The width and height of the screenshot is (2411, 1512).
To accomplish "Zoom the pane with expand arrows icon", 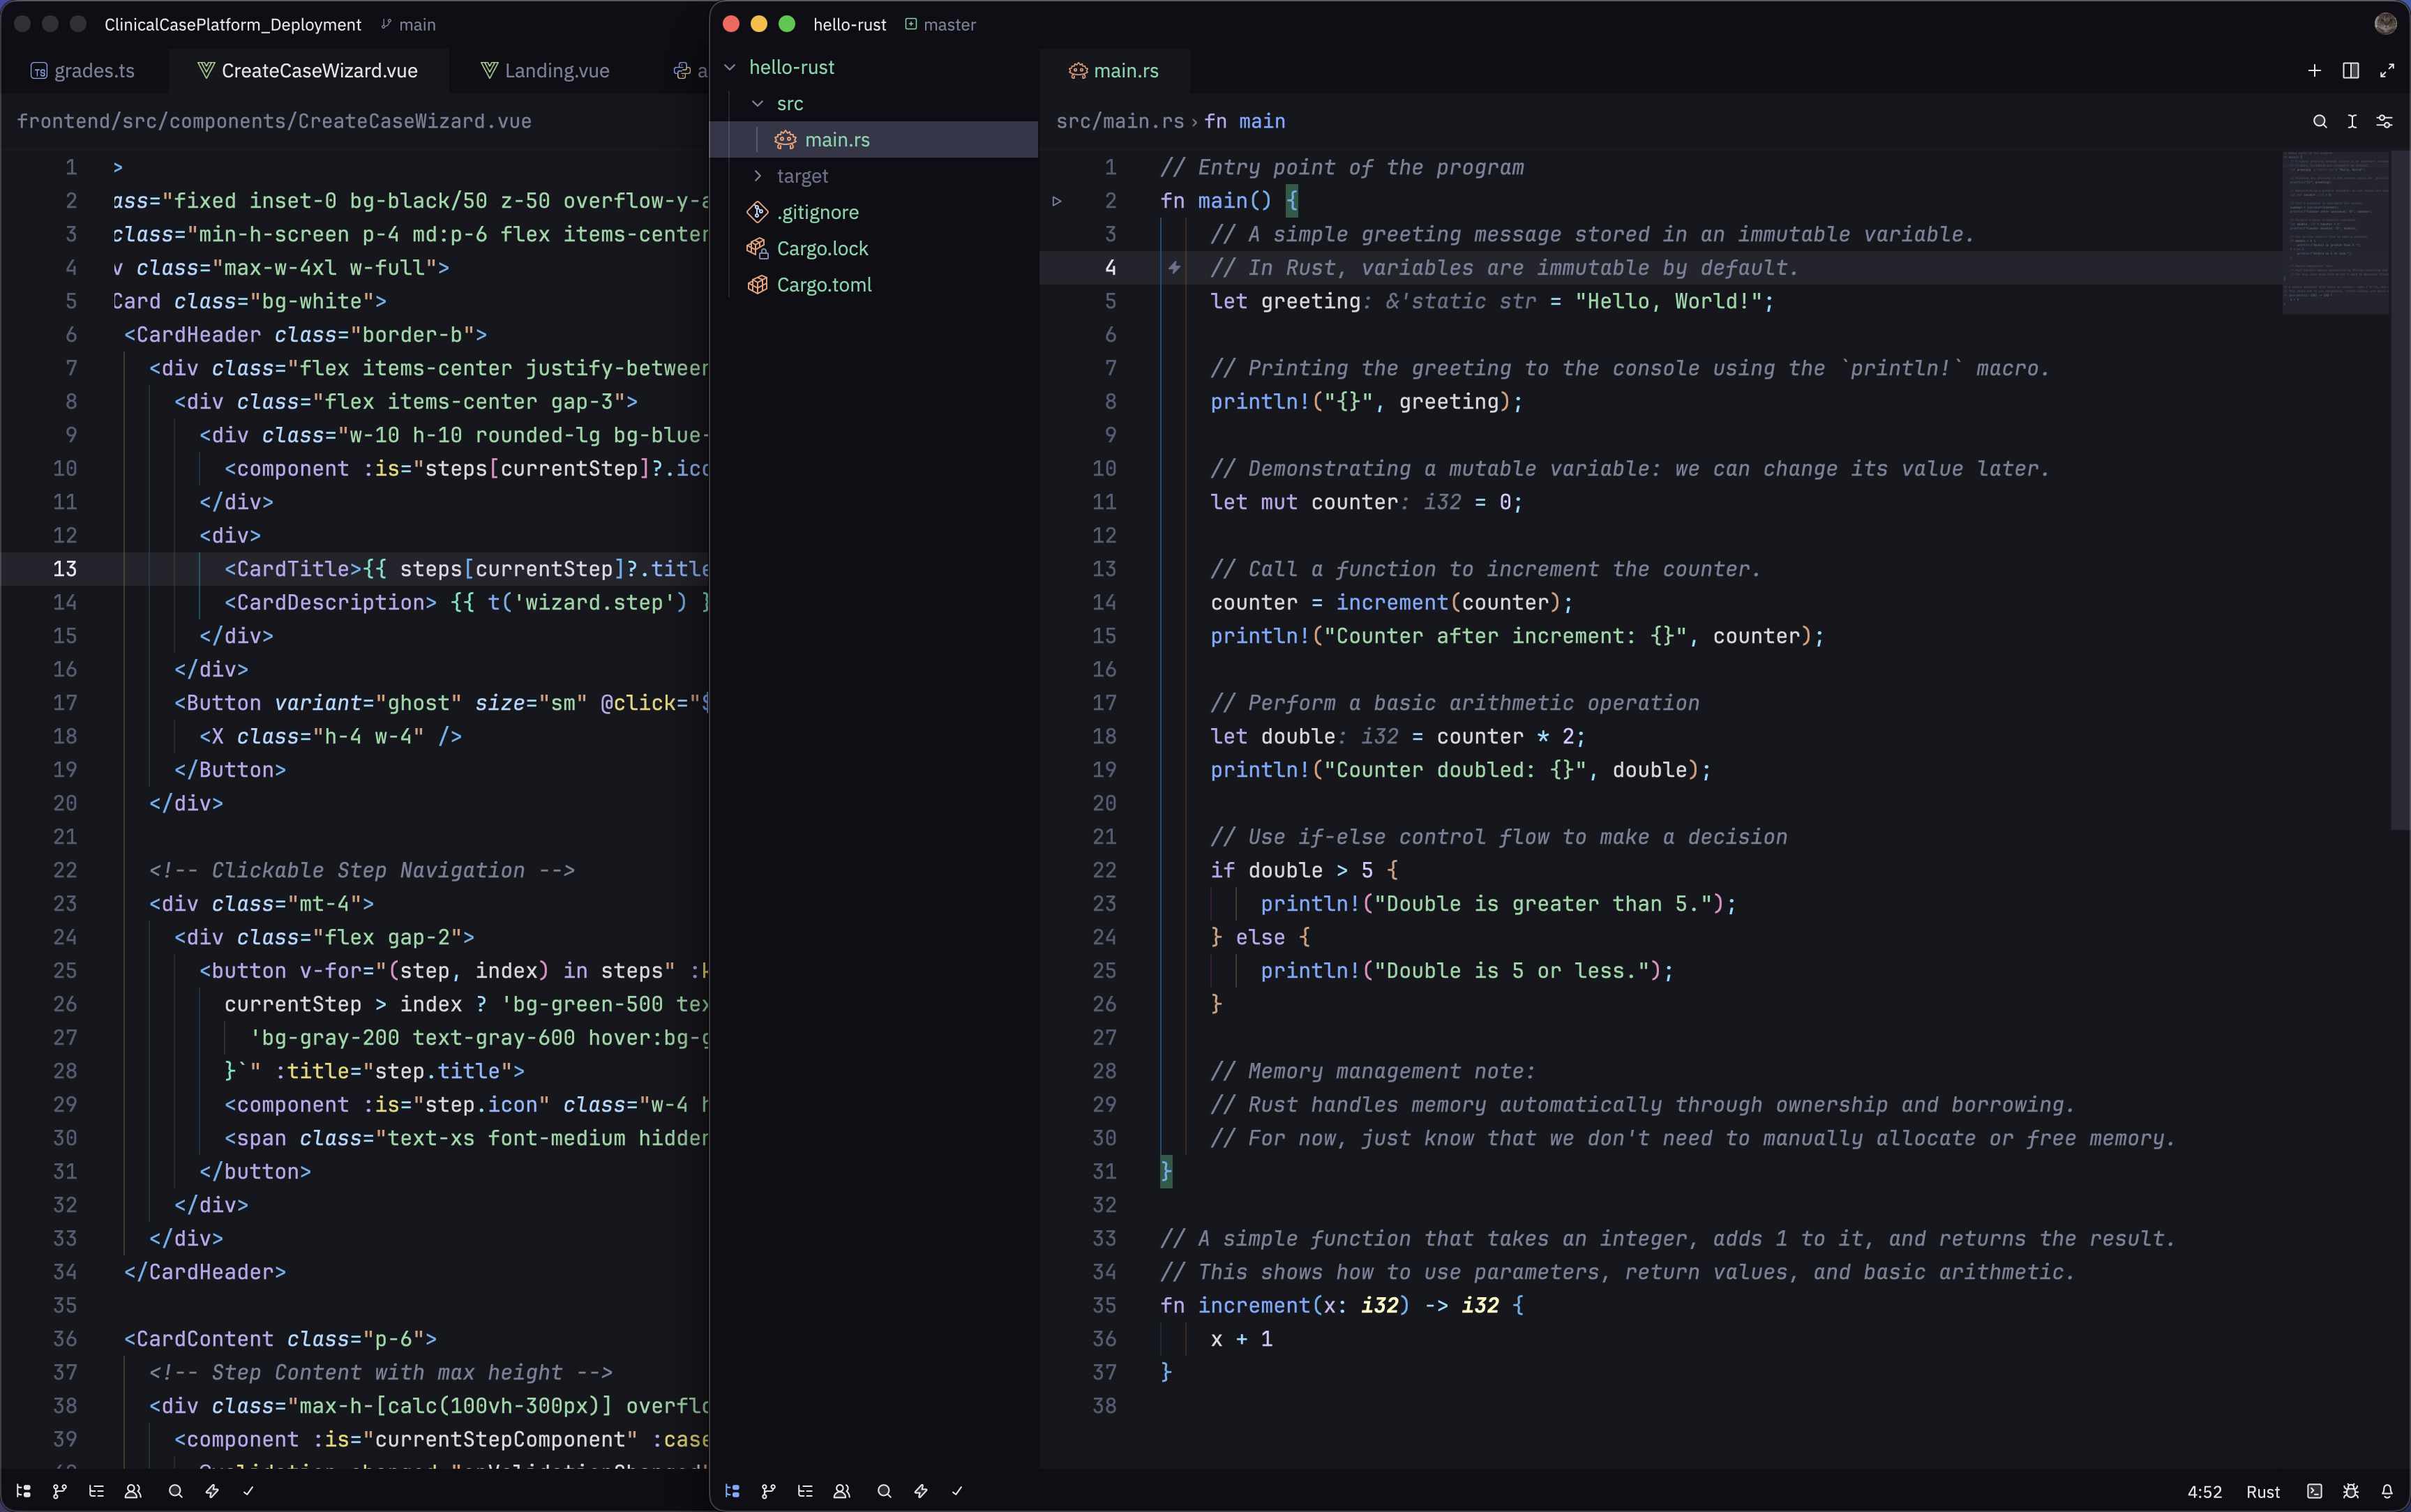I will click(x=2387, y=70).
